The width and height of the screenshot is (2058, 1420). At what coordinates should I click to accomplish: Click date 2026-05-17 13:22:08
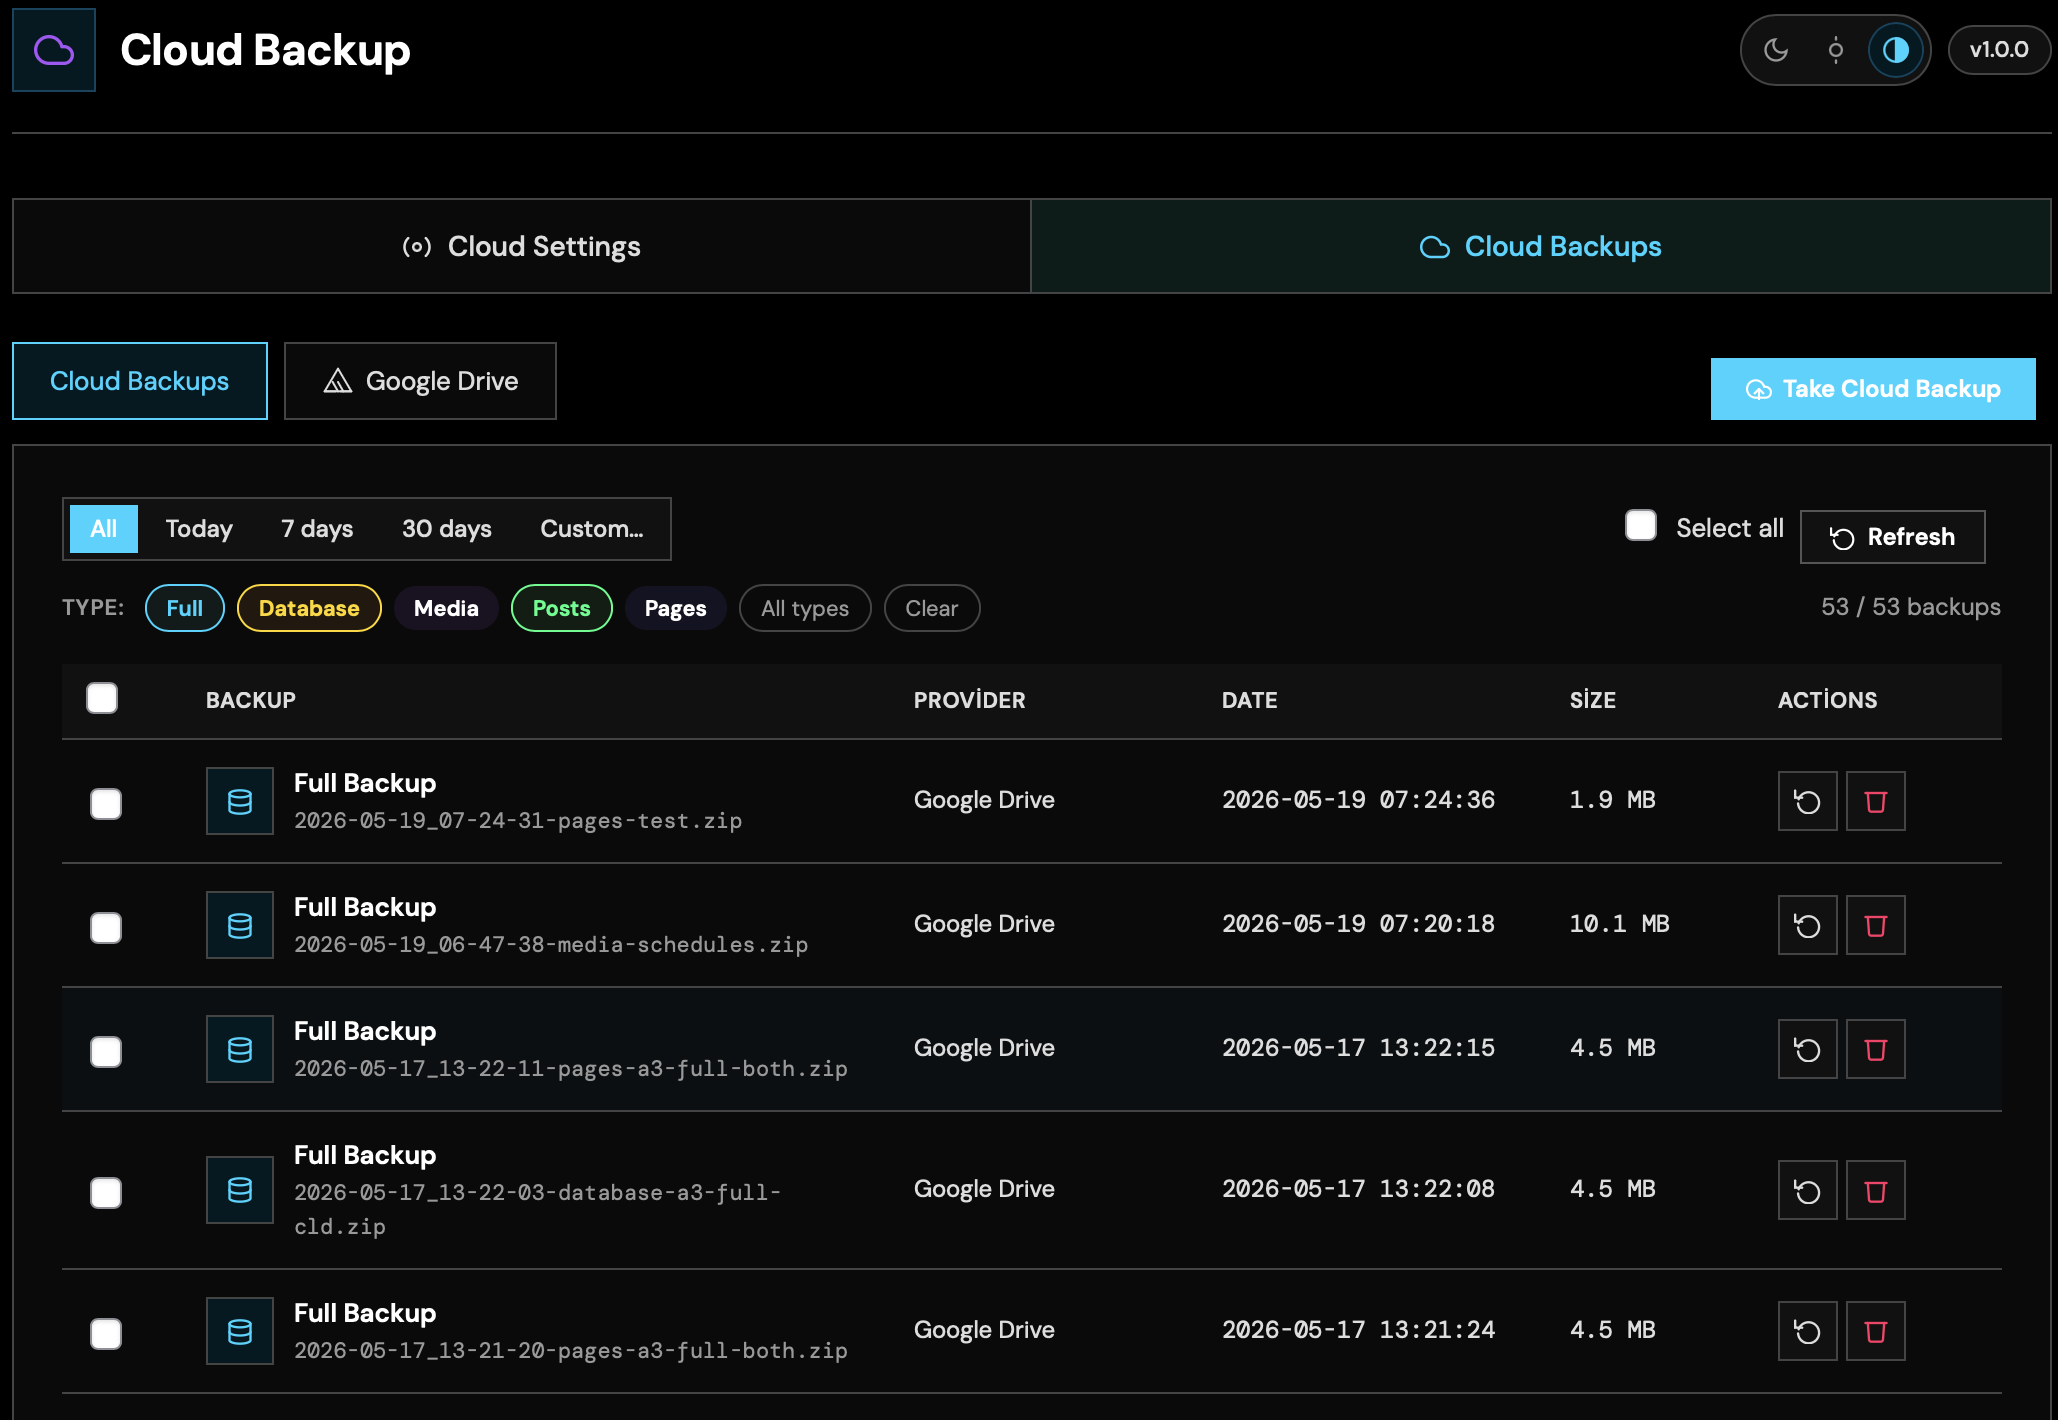[x=1359, y=1189]
